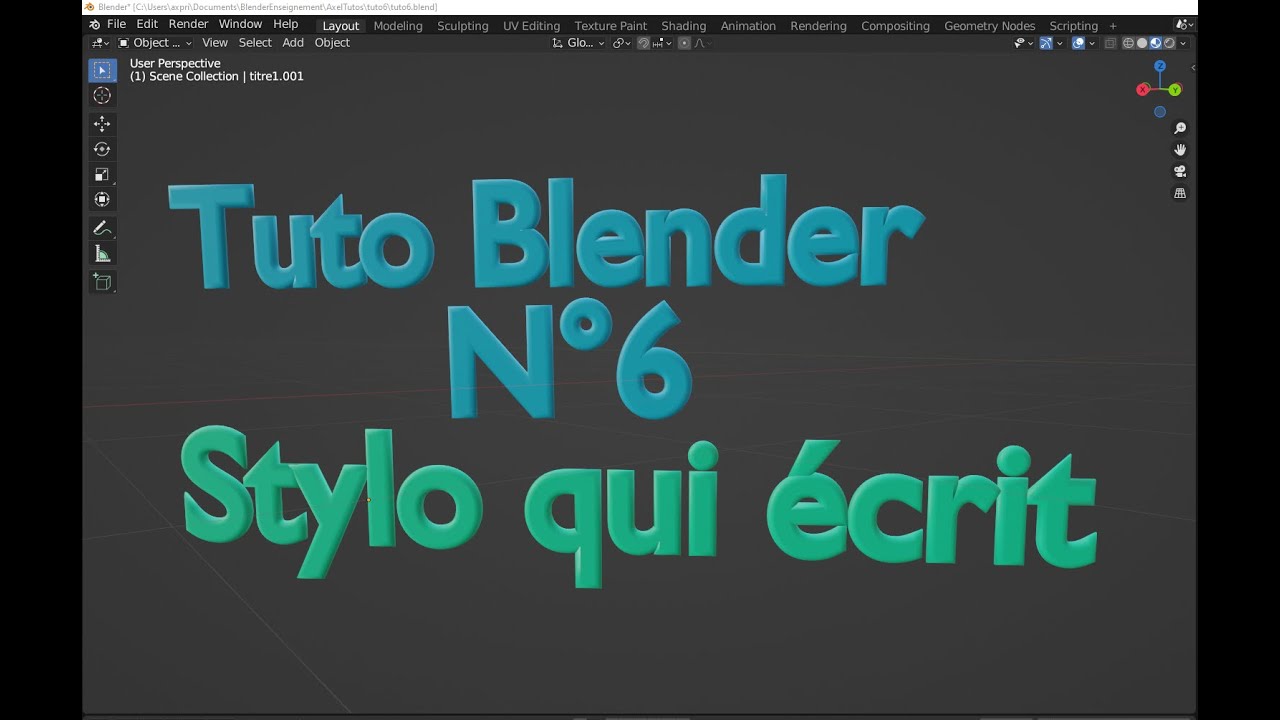Open the viewport Object menu
The height and width of the screenshot is (720, 1280).
[332, 43]
